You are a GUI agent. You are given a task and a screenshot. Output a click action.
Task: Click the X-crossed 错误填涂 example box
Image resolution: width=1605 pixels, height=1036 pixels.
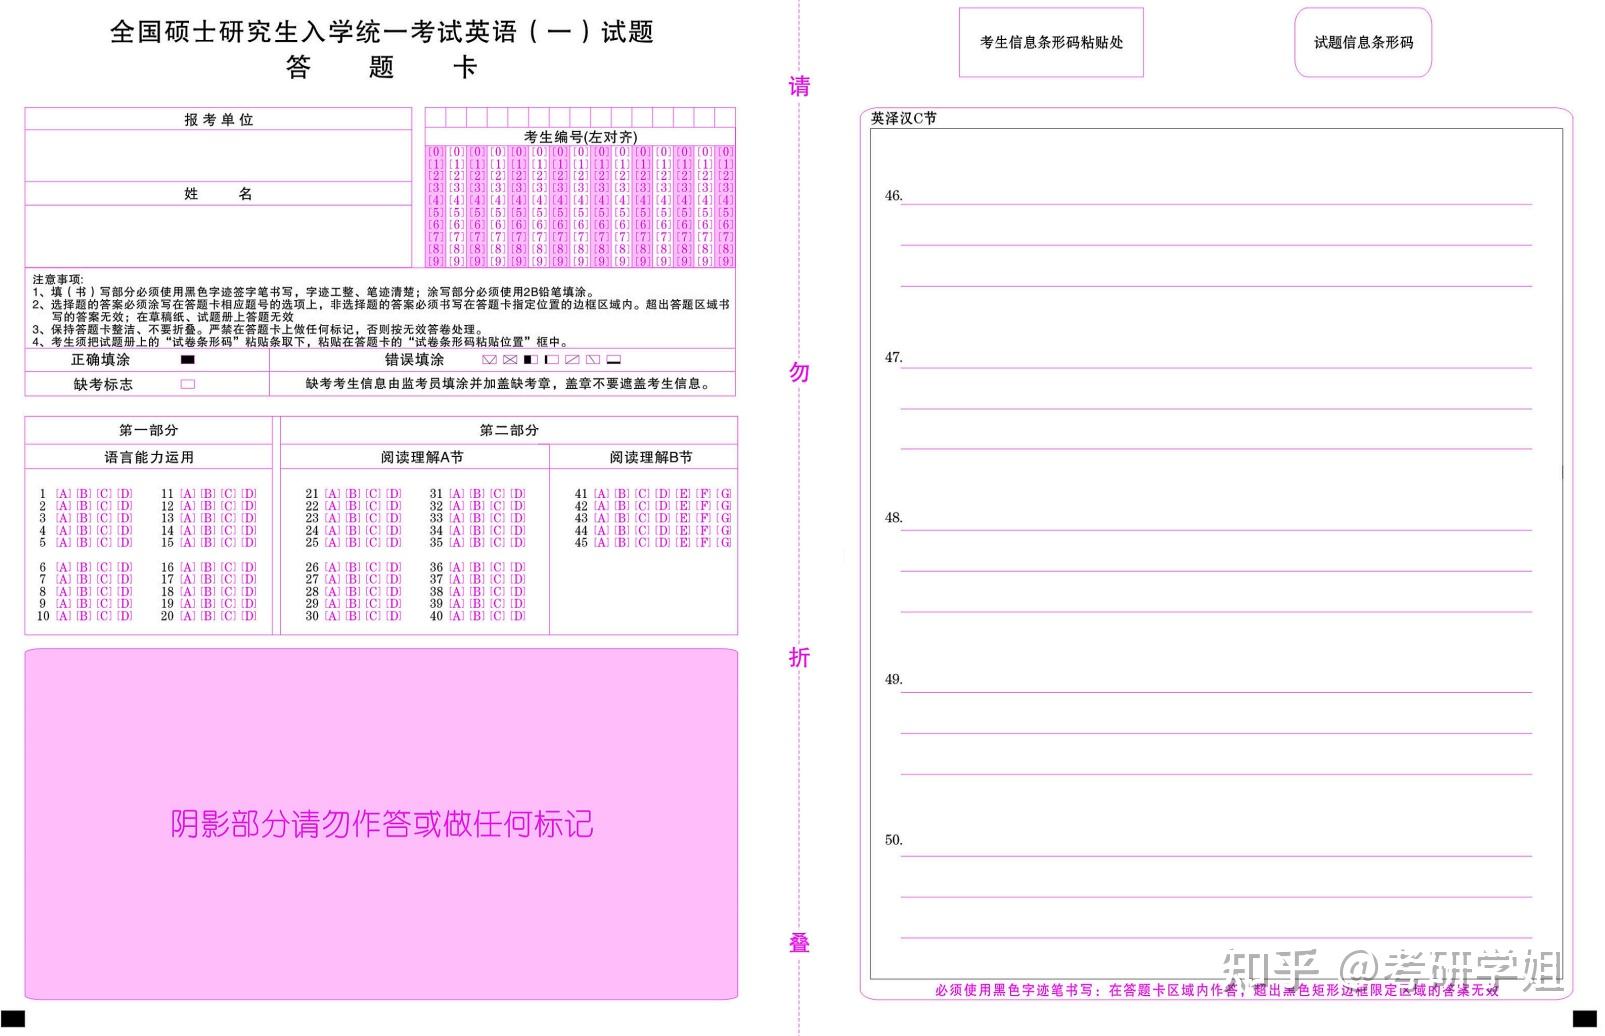(510, 360)
